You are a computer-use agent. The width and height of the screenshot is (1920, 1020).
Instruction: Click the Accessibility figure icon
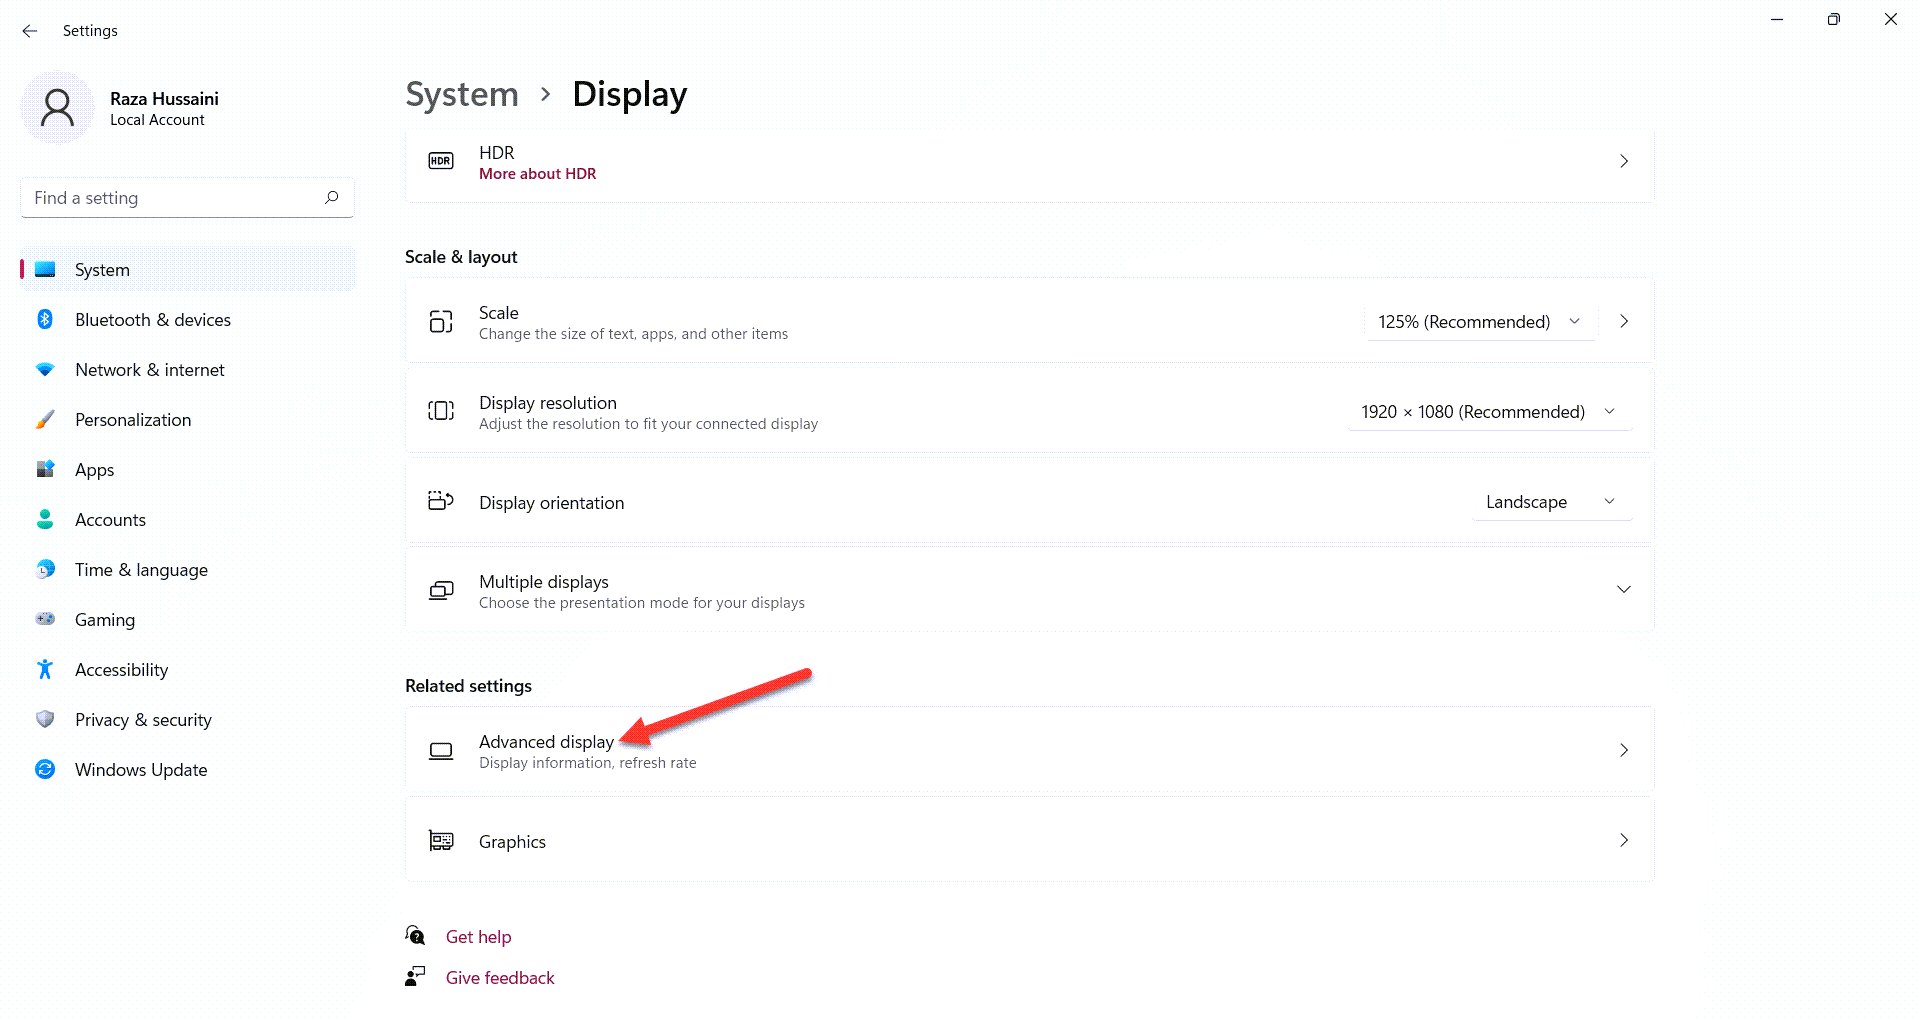(x=45, y=670)
